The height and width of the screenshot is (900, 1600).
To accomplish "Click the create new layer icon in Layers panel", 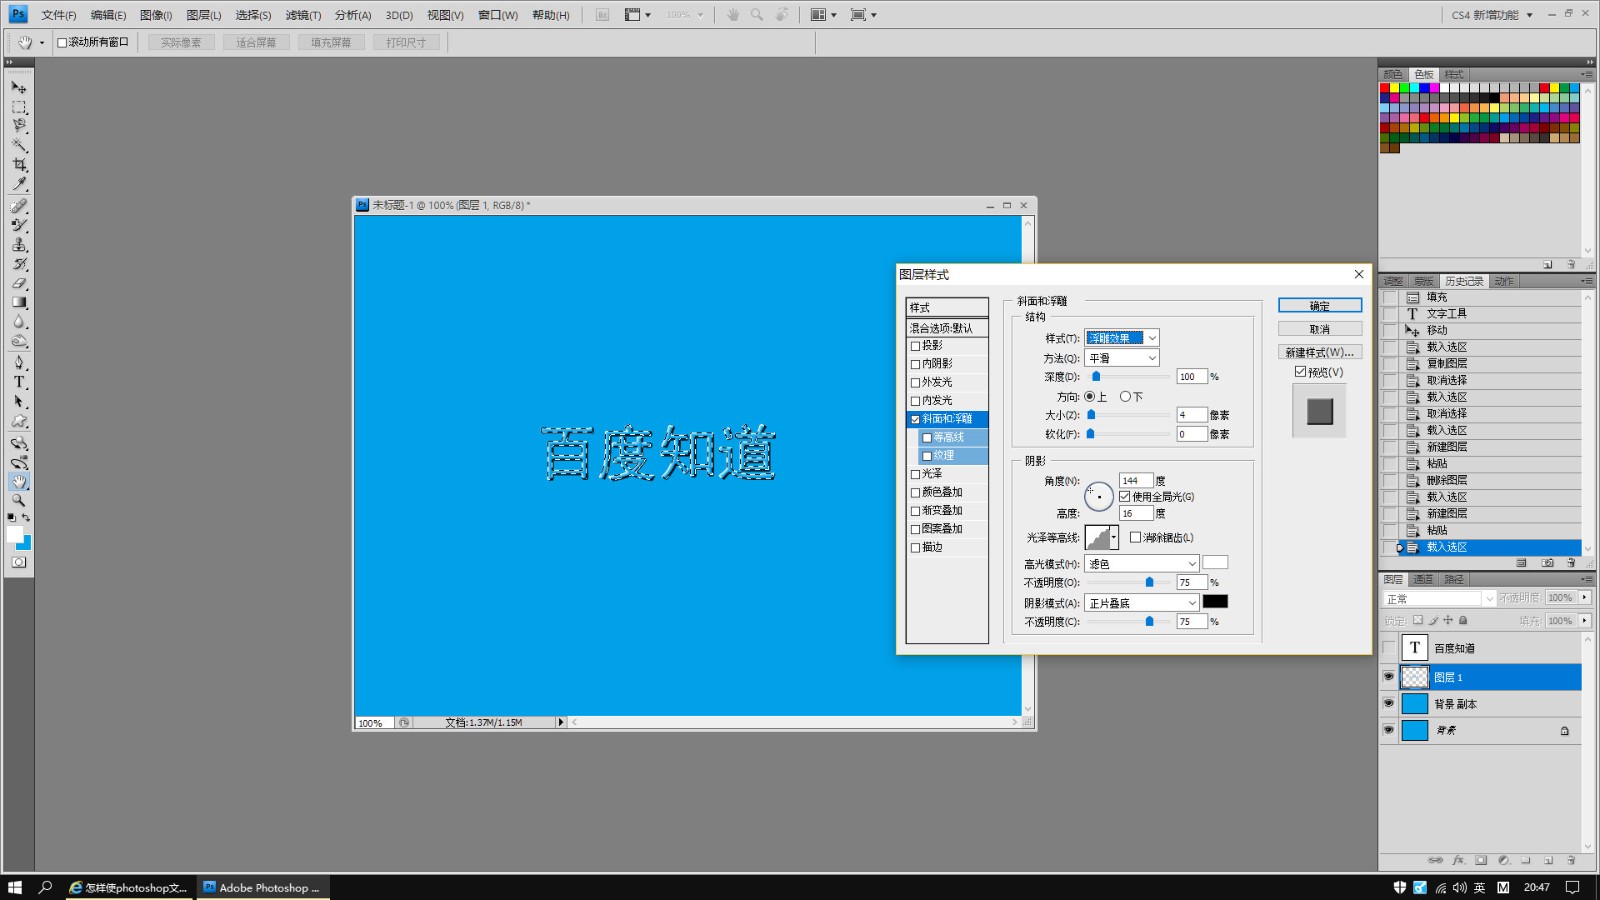I will (1548, 860).
